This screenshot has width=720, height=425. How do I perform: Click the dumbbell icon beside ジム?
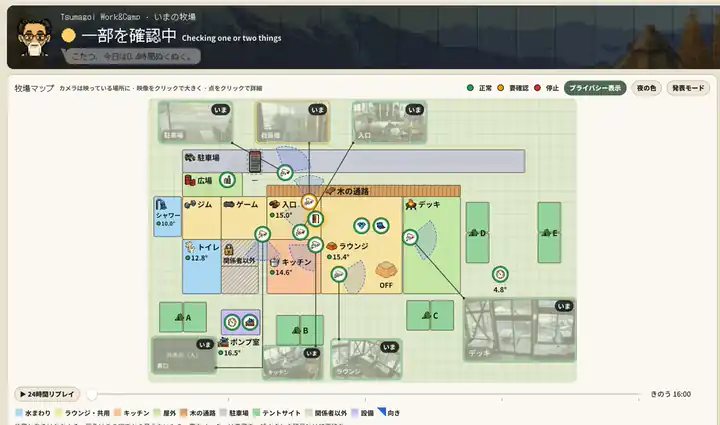[190, 204]
